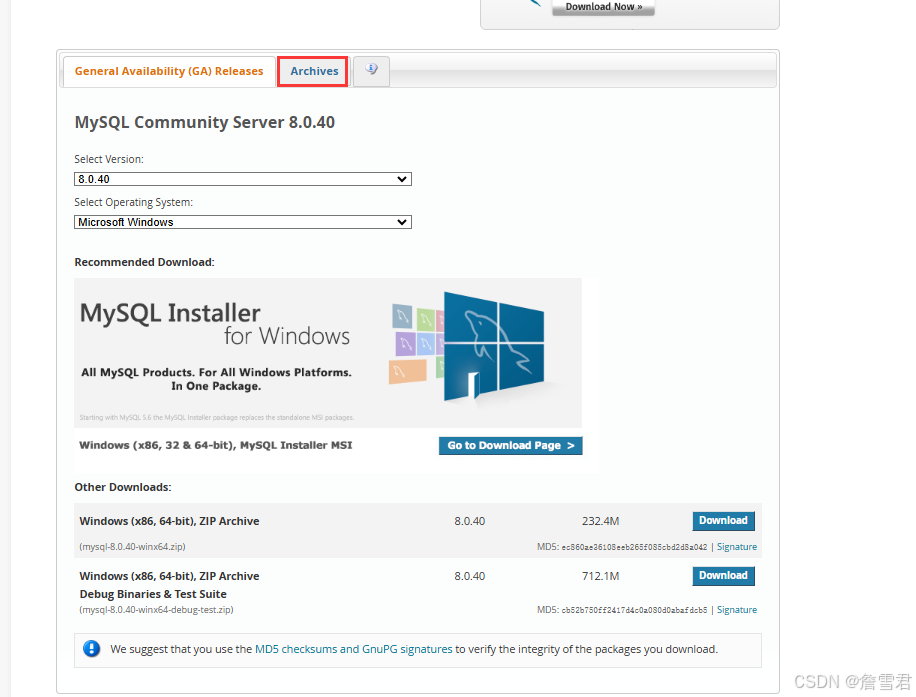Open Signature link for mysql-8.0.40-winx64.zip

(x=737, y=547)
